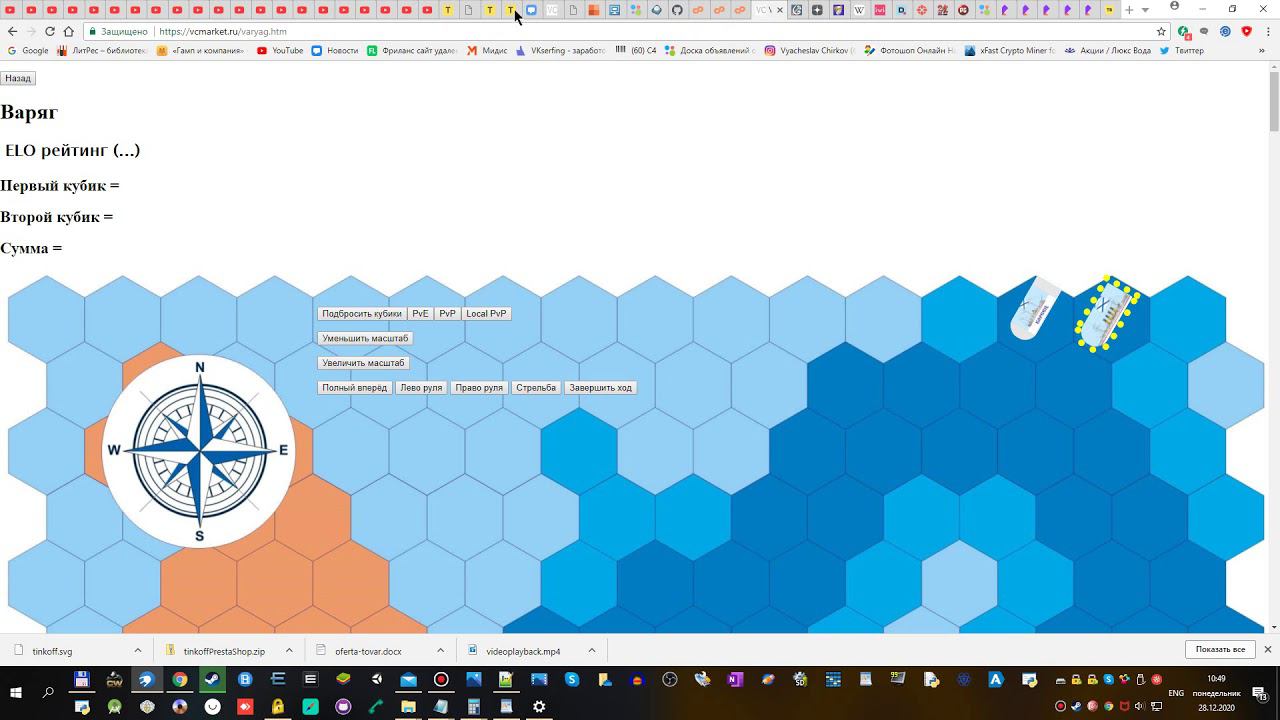Click Право руля button
The width and height of the screenshot is (1280, 720).
pyautogui.click(x=479, y=388)
